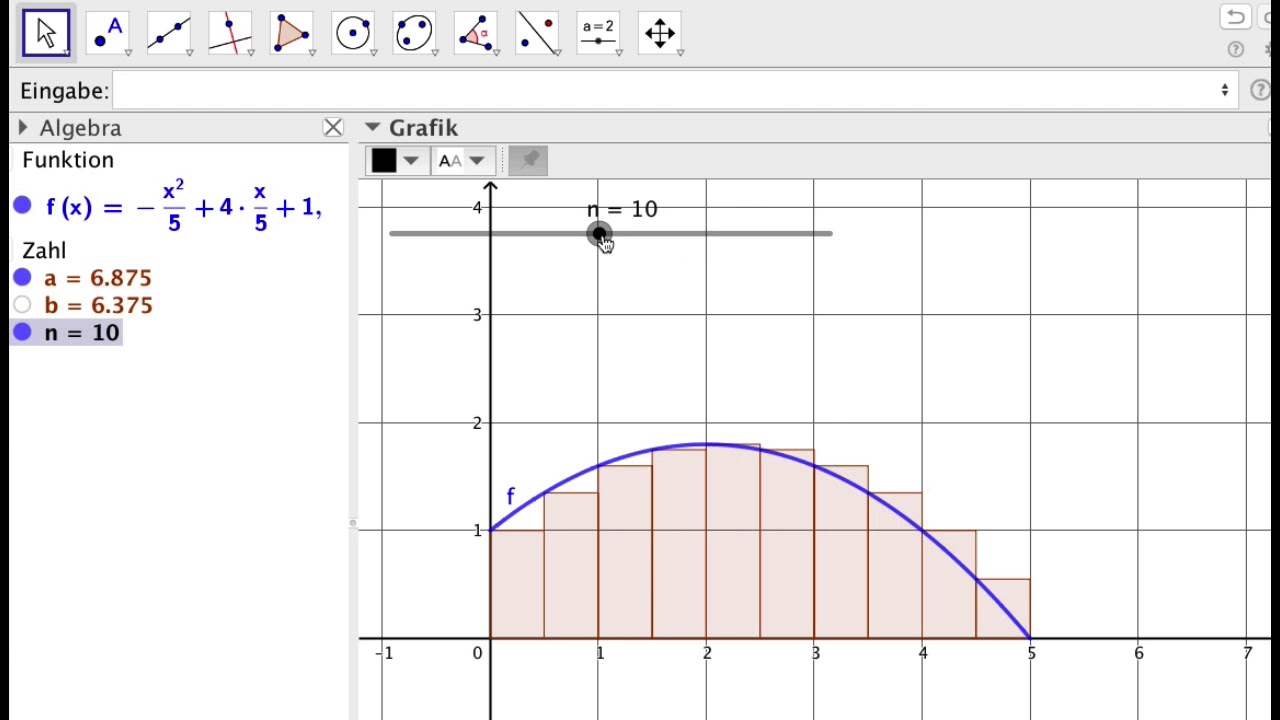
Task: Close the Algebra panel
Action: (333, 128)
